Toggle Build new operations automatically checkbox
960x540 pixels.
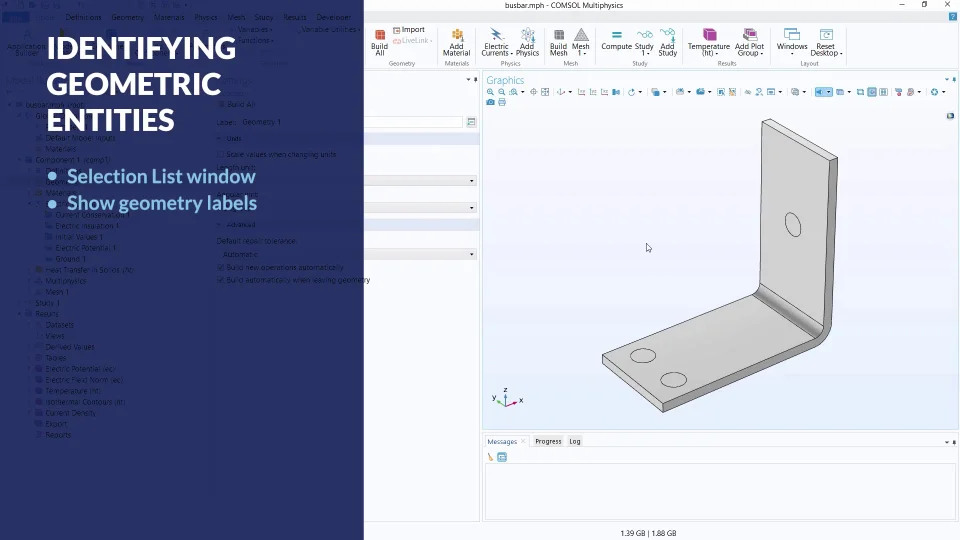[221, 268]
